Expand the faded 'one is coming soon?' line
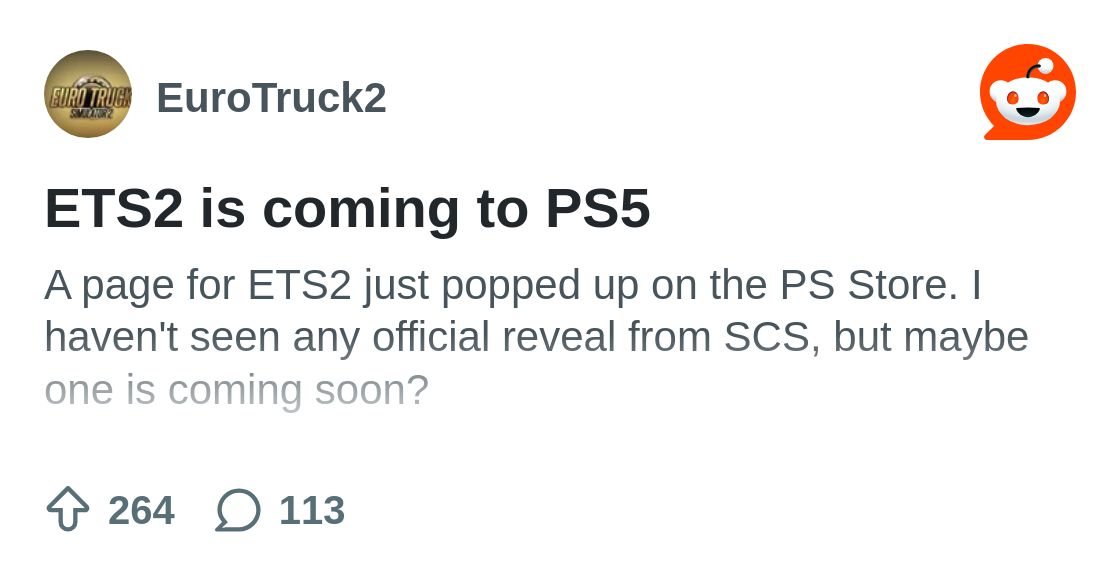1120x584 pixels. coord(236,391)
